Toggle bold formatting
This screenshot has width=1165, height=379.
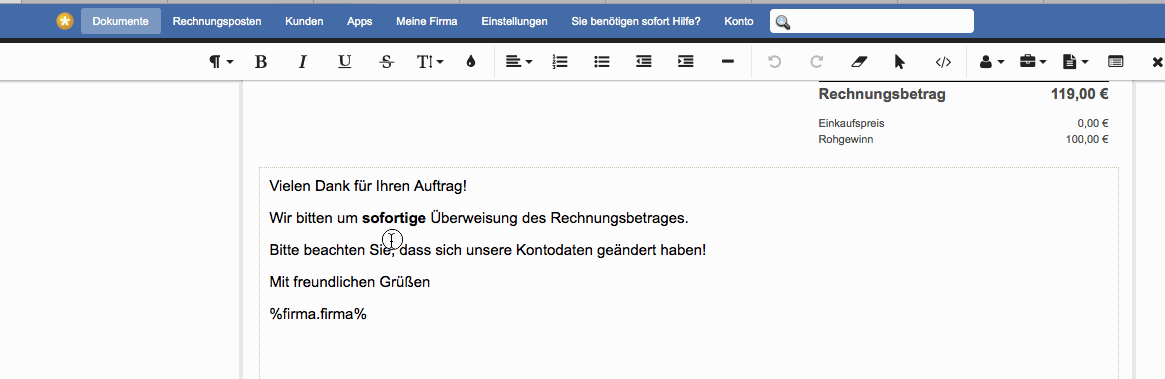click(261, 62)
